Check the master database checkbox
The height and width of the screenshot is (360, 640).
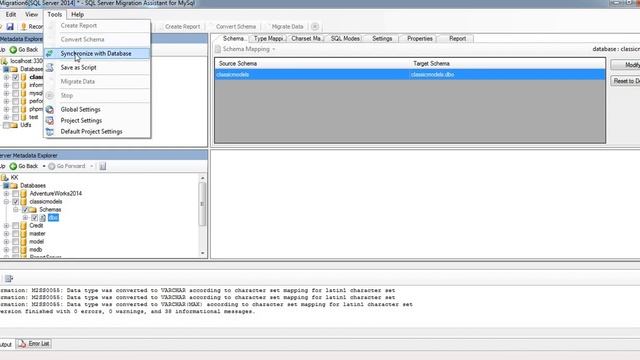(x=15, y=233)
